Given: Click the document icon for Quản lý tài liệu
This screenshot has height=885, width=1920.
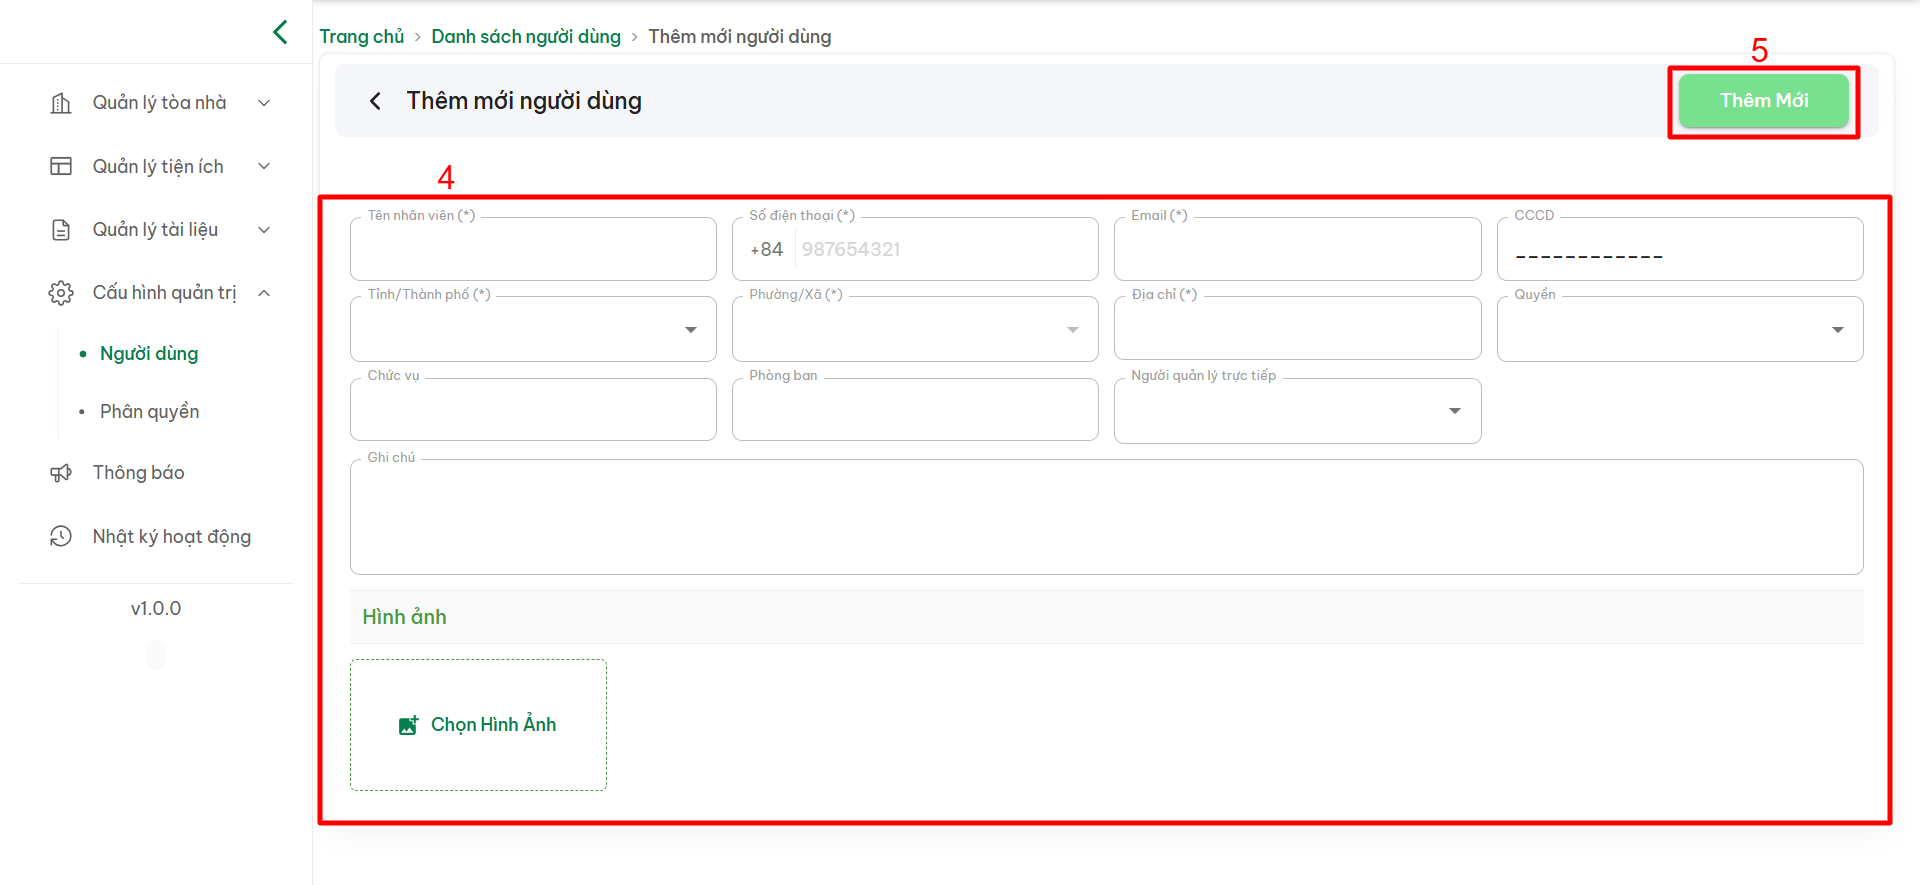Looking at the screenshot, I should (61, 230).
